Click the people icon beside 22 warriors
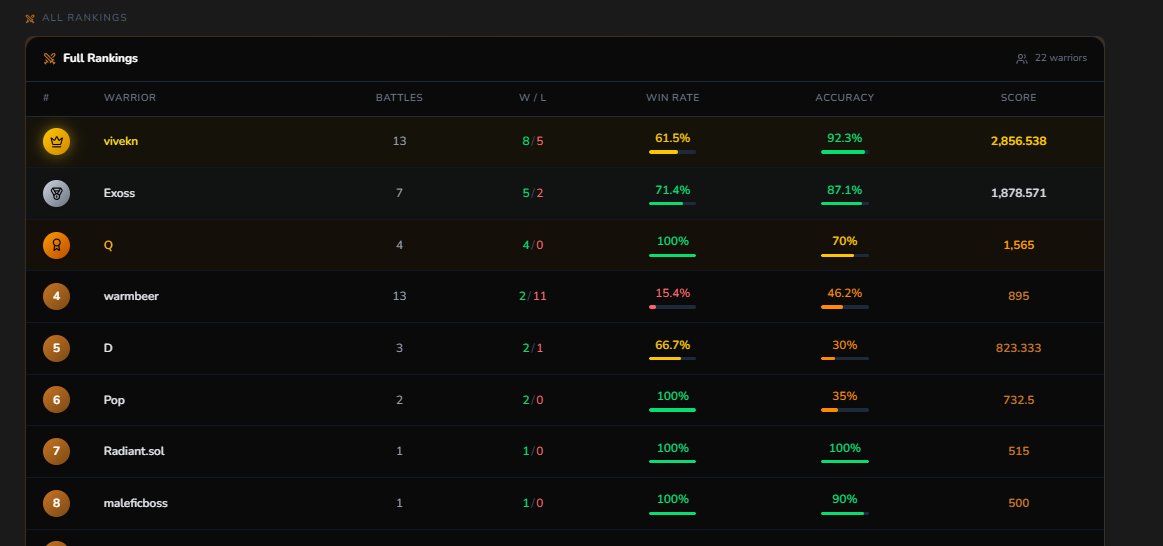Screen dimensions: 1163x546 coord(1021,59)
